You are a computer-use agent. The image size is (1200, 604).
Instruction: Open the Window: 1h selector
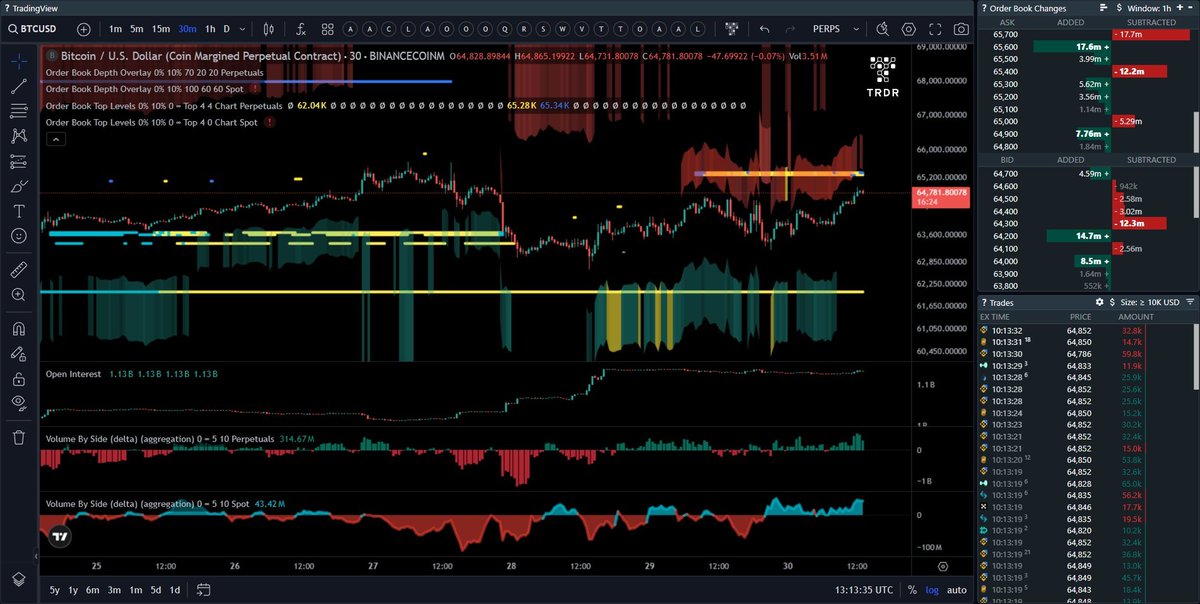pos(1151,8)
